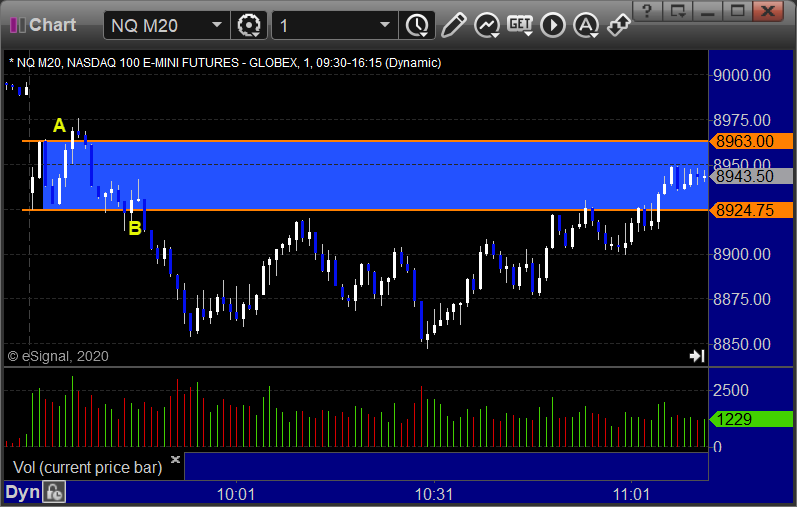Click the symbol link arrows icon
This screenshot has width=797, height=507.
[619, 24]
